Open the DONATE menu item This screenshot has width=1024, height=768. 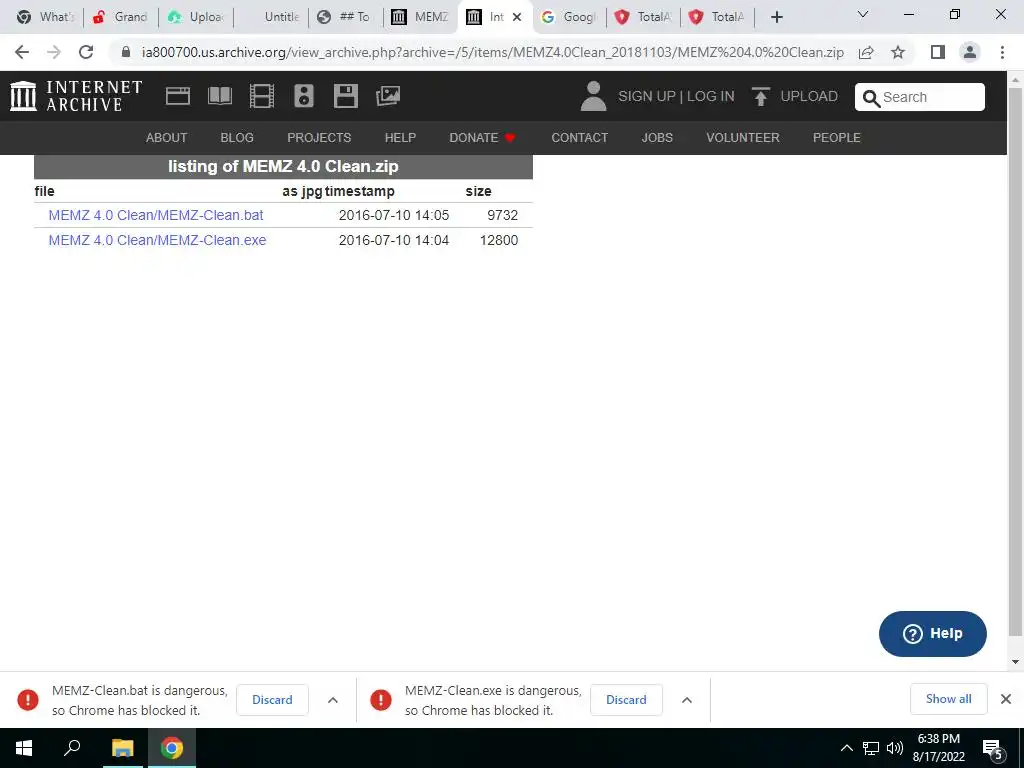[482, 138]
